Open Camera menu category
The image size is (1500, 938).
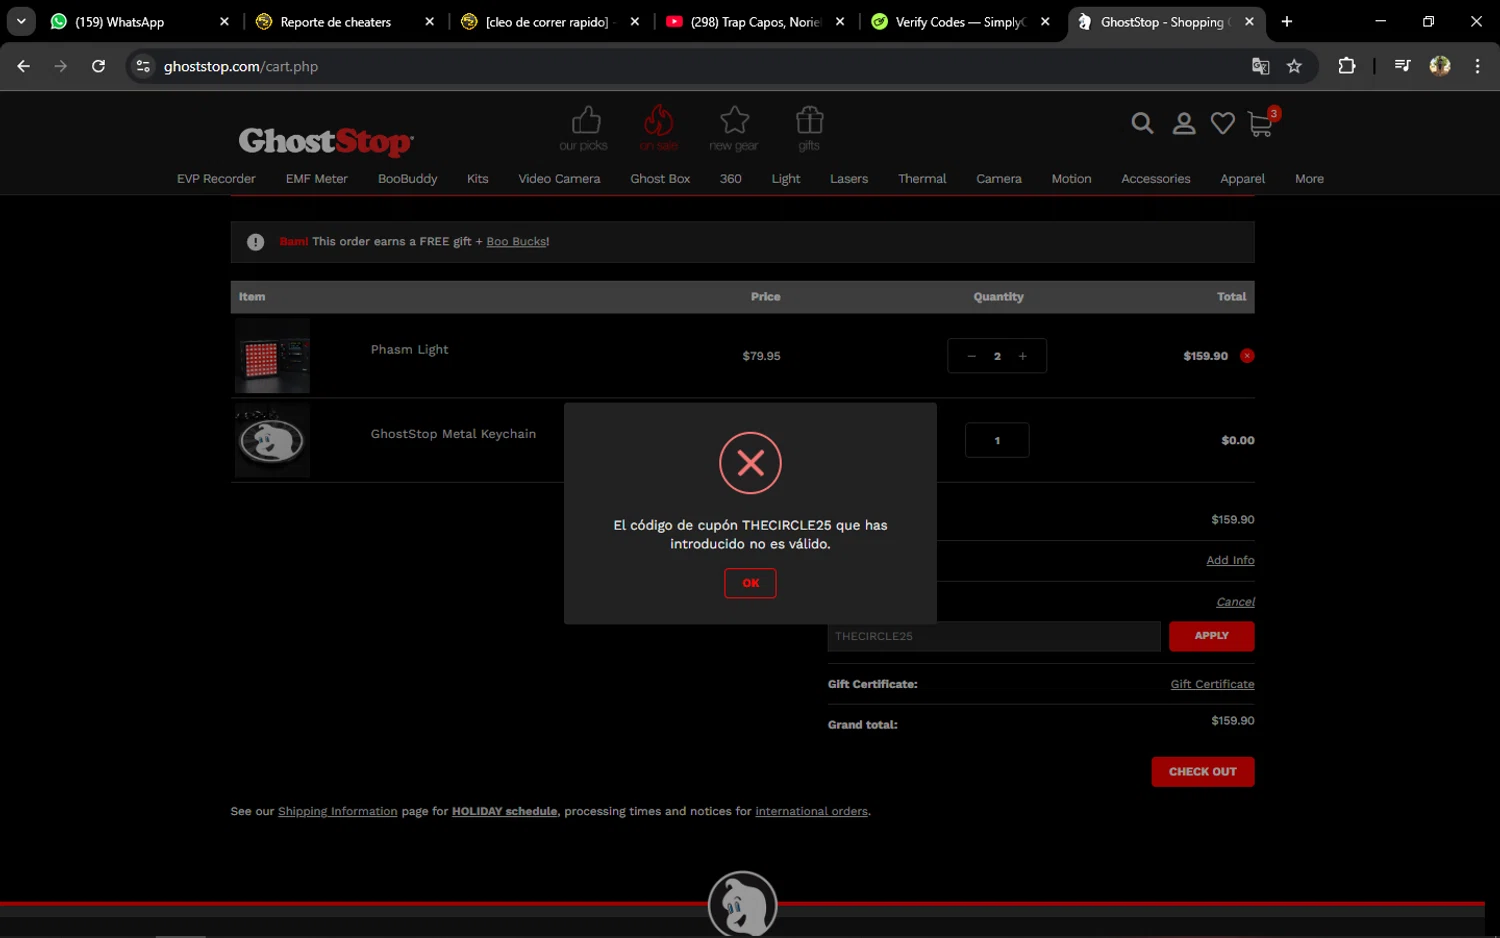pos(999,179)
